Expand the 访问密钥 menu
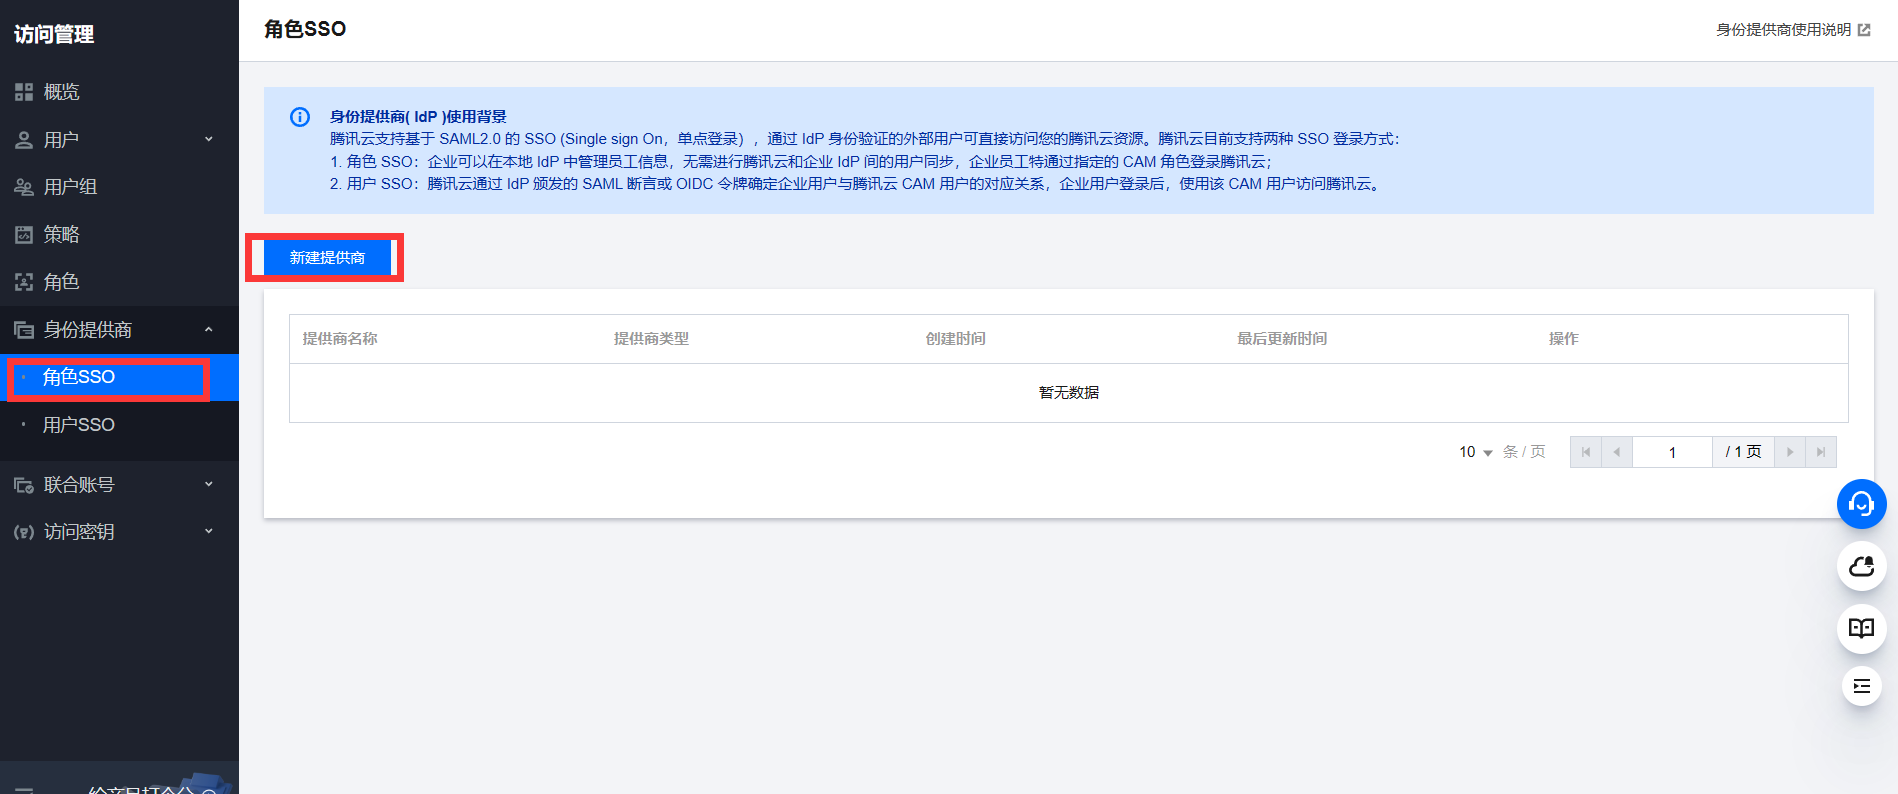Image resolution: width=1898 pixels, height=794 pixels. click(209, 531)
